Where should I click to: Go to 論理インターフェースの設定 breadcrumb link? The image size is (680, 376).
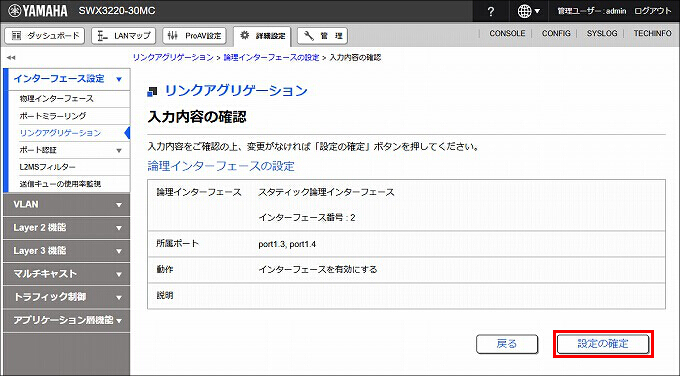click(x=271, y=57)
